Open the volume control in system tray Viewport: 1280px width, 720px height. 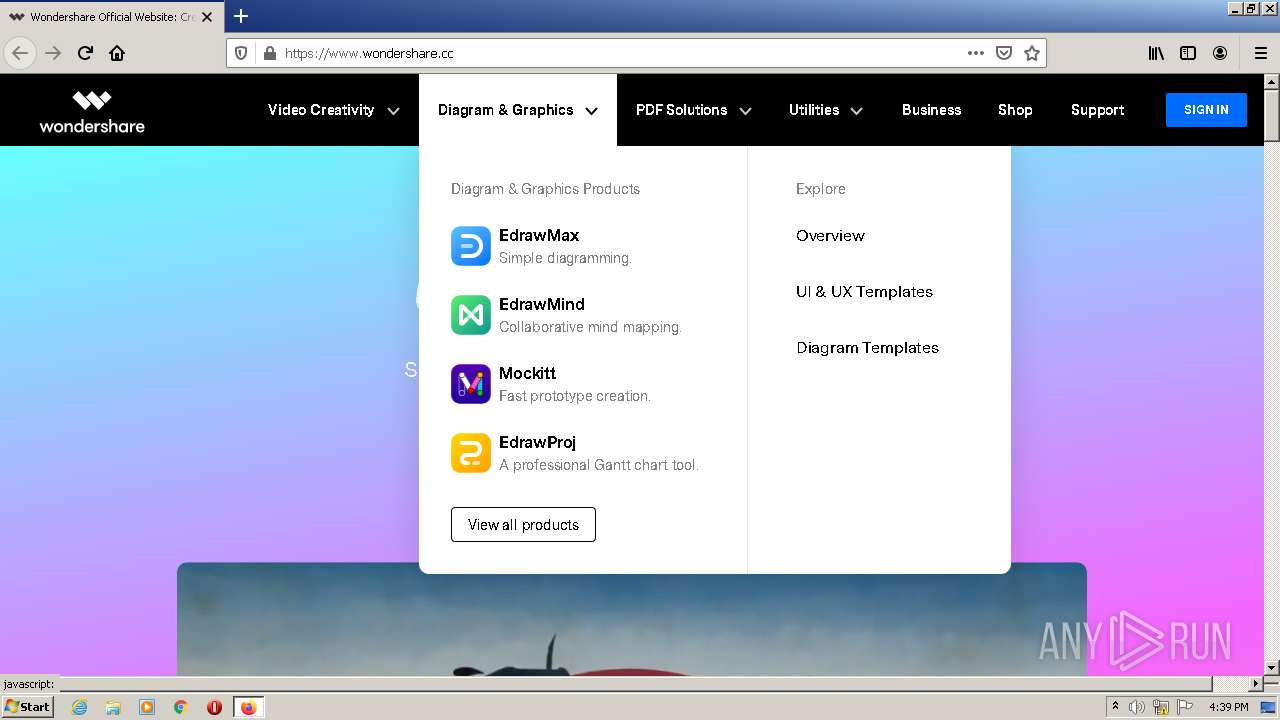[x=1137, y=707]
